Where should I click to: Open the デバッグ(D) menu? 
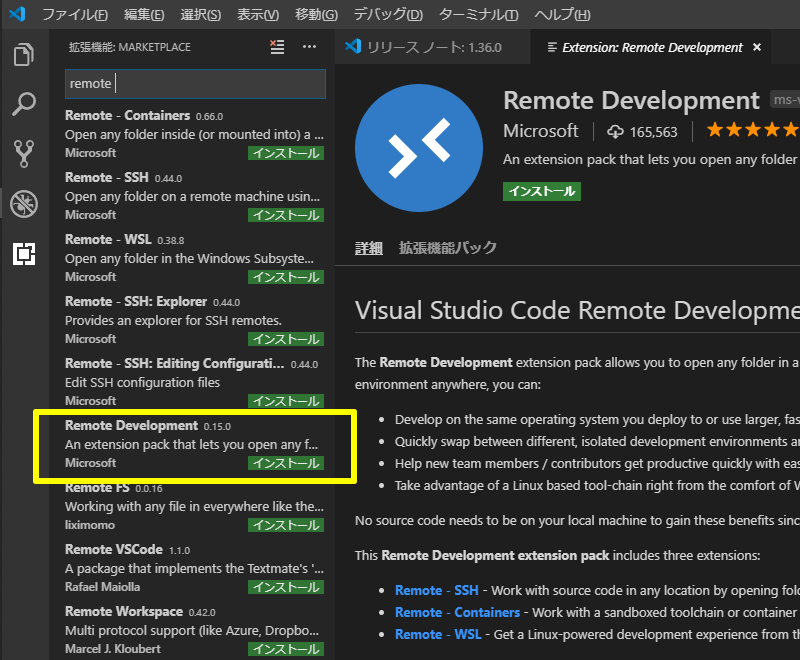click(388, 14)
